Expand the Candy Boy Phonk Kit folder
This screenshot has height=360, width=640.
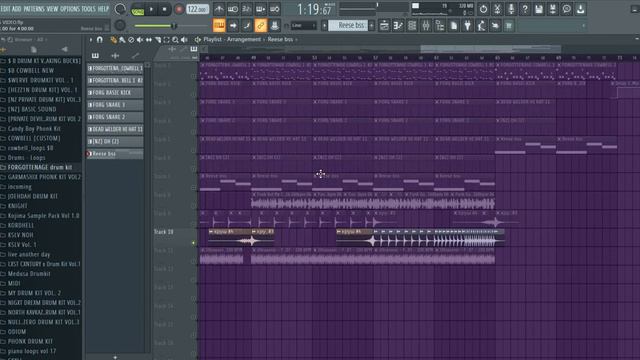pos(34,129)
